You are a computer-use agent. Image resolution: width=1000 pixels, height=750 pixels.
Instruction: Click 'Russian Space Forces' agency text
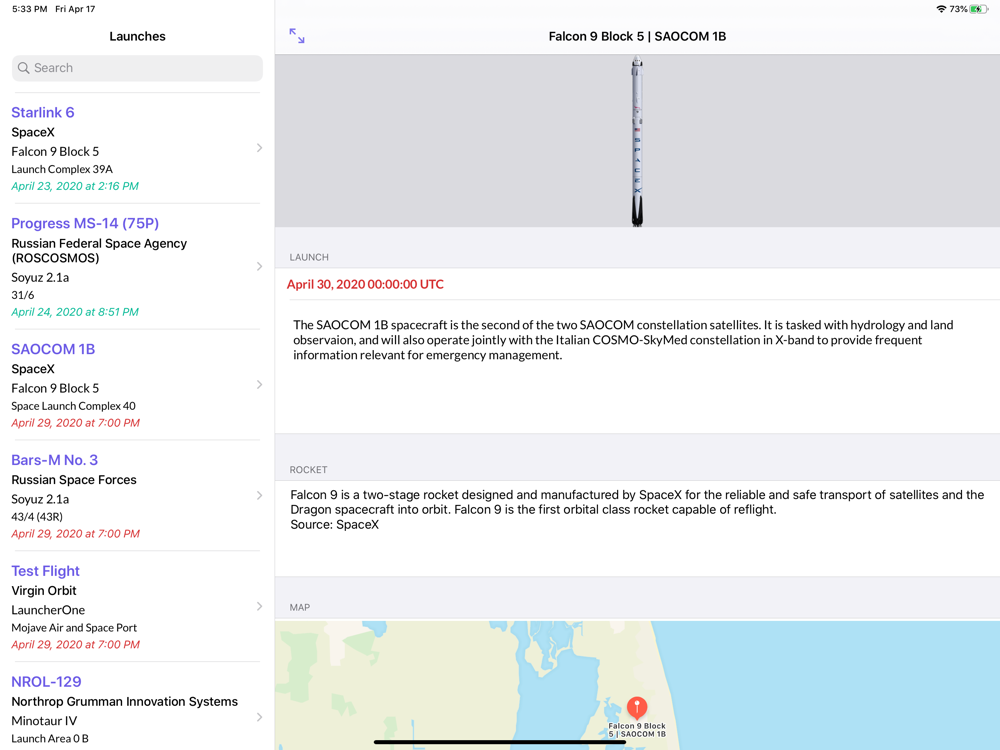(74, 480)
